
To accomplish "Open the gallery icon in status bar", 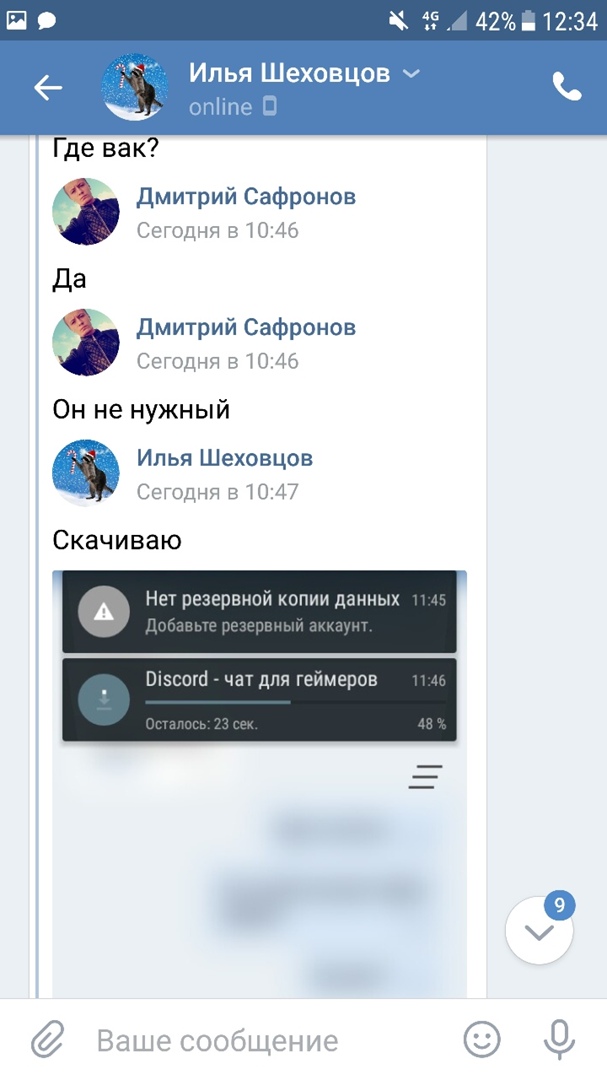I will point(16,21).
